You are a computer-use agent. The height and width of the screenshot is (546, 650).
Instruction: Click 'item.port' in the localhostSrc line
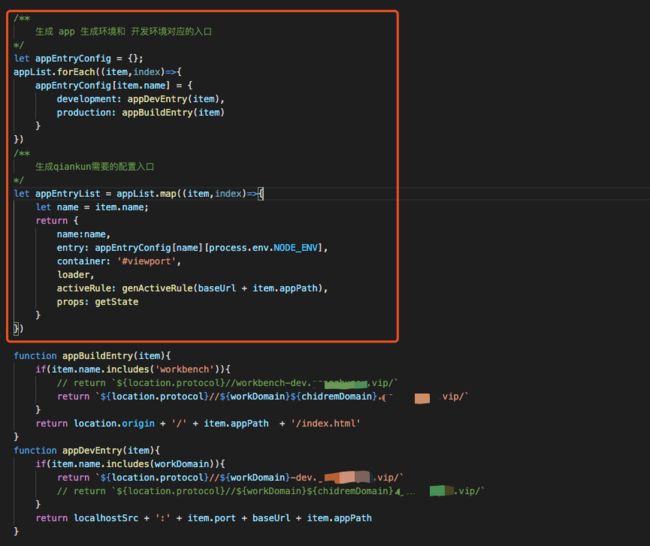[x=211, y=518]
